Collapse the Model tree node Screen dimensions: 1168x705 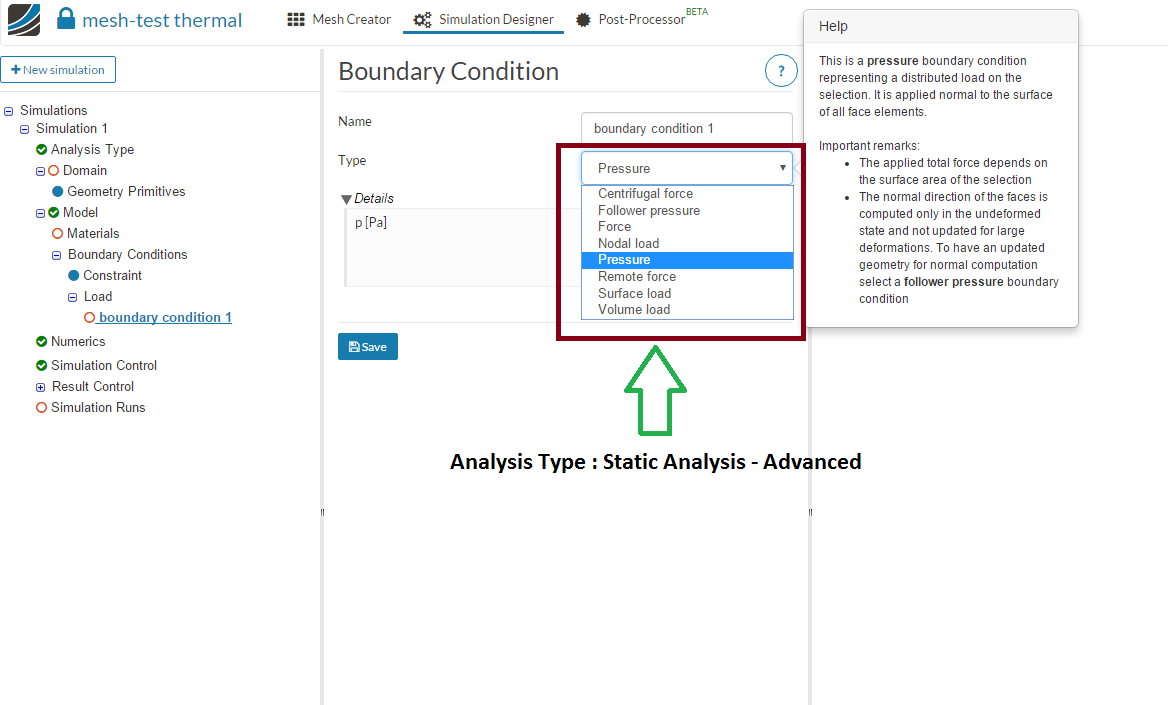pyautogui.click(x=40, y=213)
